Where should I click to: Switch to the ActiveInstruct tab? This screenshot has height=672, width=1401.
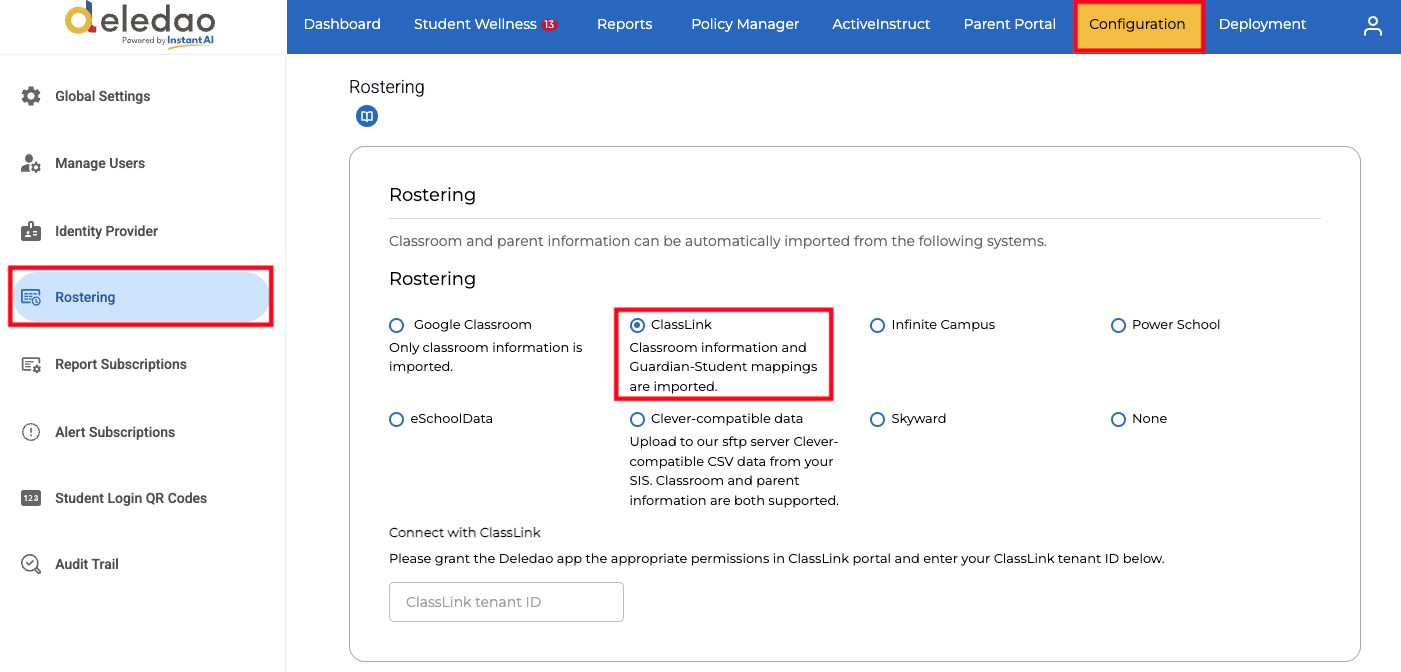click(881, 24)
